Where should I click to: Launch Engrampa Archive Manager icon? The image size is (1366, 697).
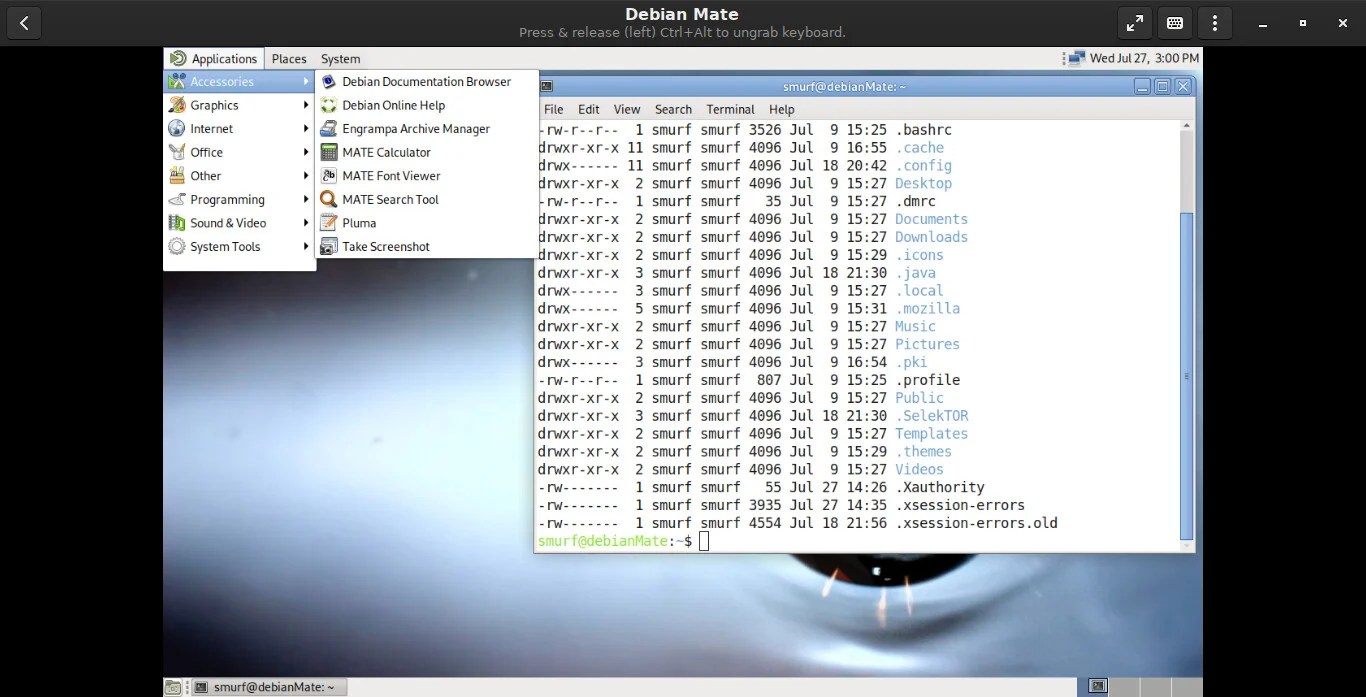(328, 129)
